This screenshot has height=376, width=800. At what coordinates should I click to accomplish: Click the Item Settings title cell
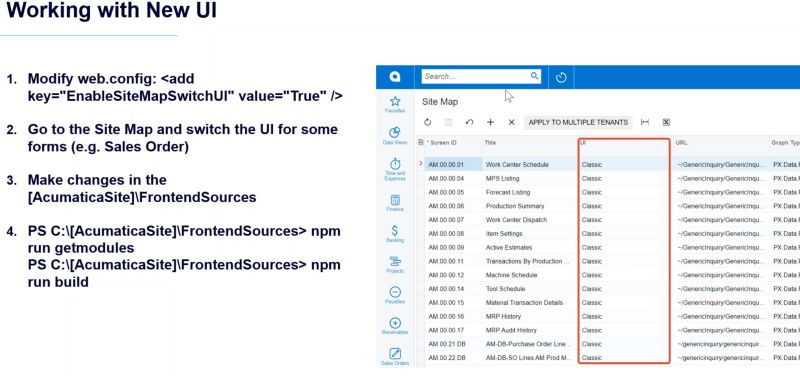pos(530,234)
